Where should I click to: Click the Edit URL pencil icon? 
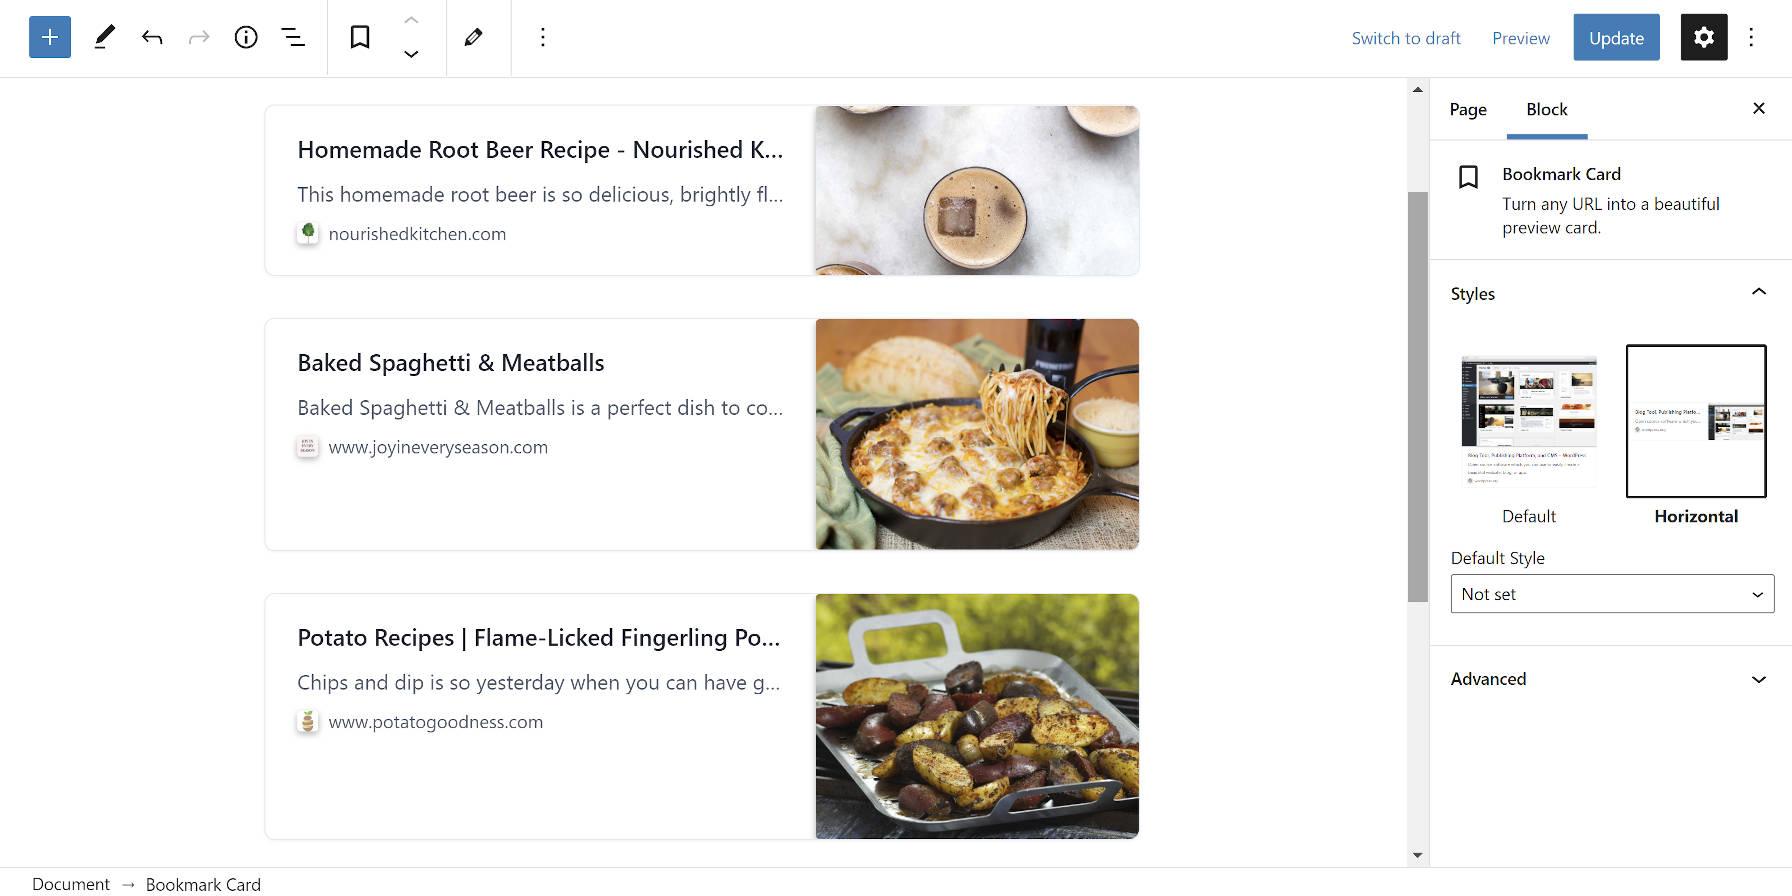click(474, 37)
